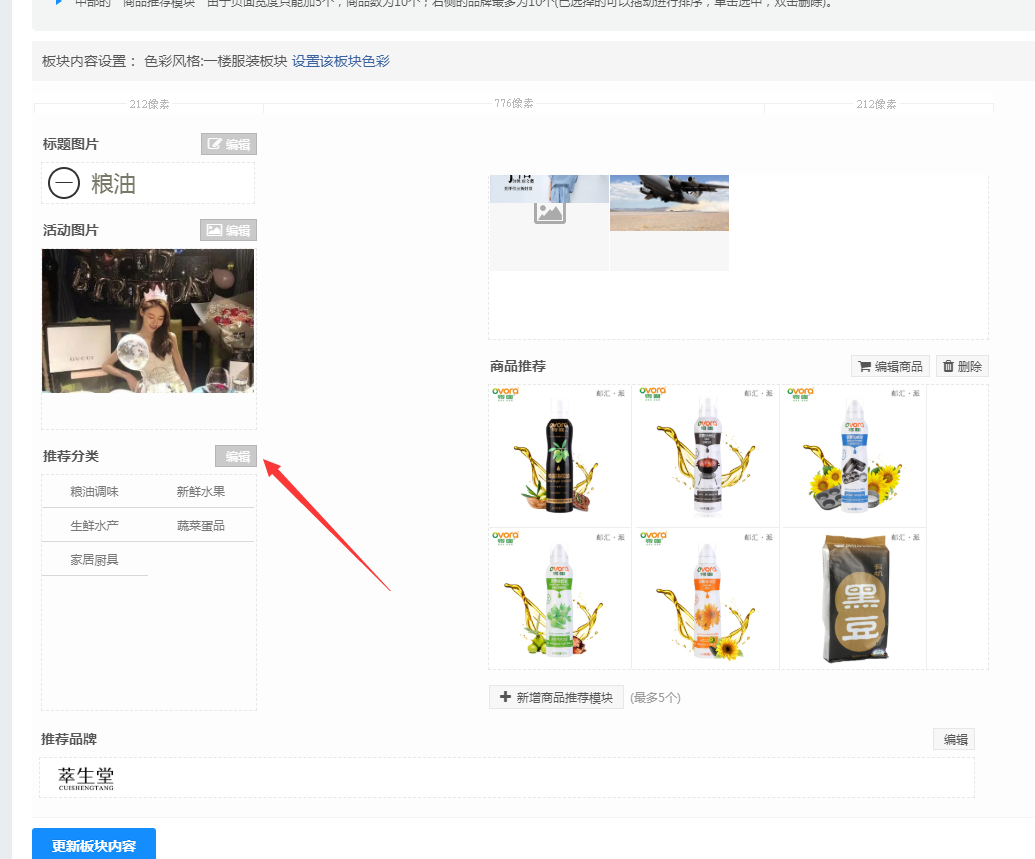Select 粮油调味 category
Viewport: 1035px width, 859px height.
(x=95, y=491)
